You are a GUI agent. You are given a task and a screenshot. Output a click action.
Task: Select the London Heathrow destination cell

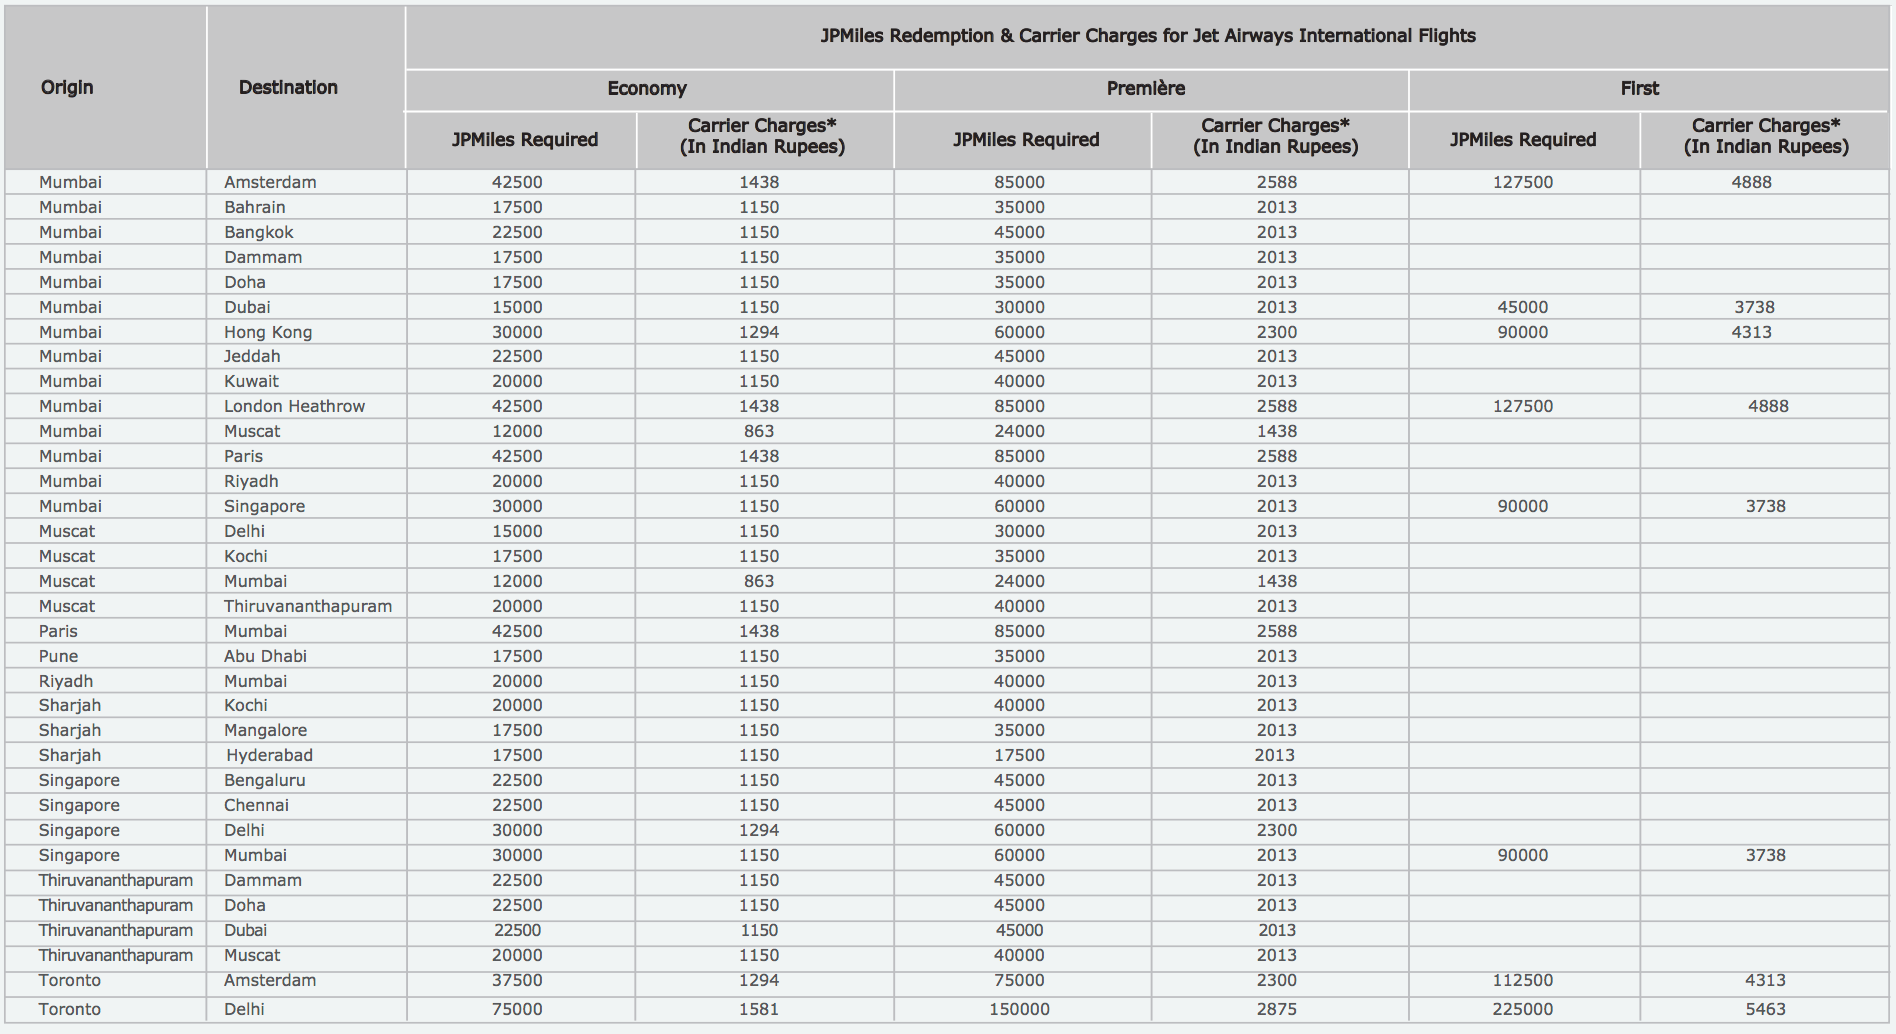tap(294, 406)
